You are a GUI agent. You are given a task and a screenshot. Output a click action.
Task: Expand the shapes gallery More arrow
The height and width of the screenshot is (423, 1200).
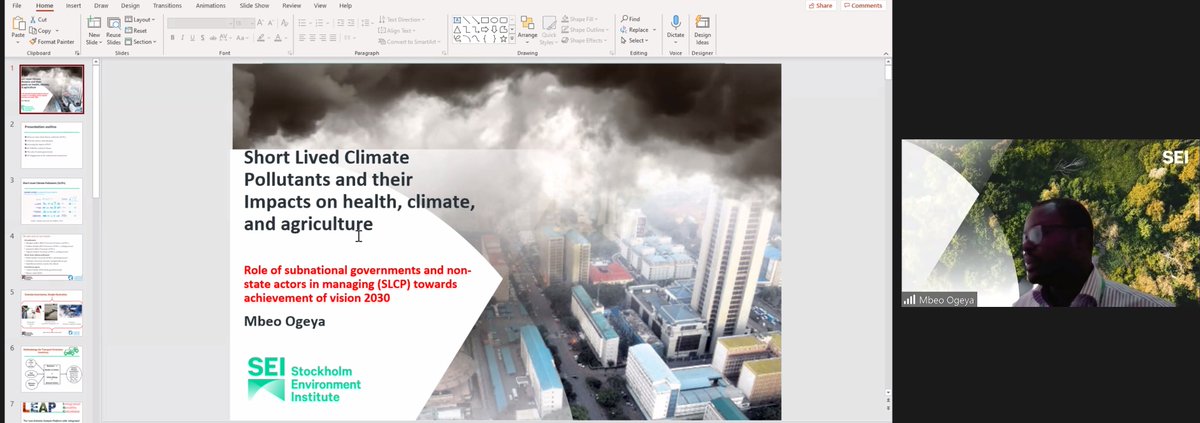[512, 39]
